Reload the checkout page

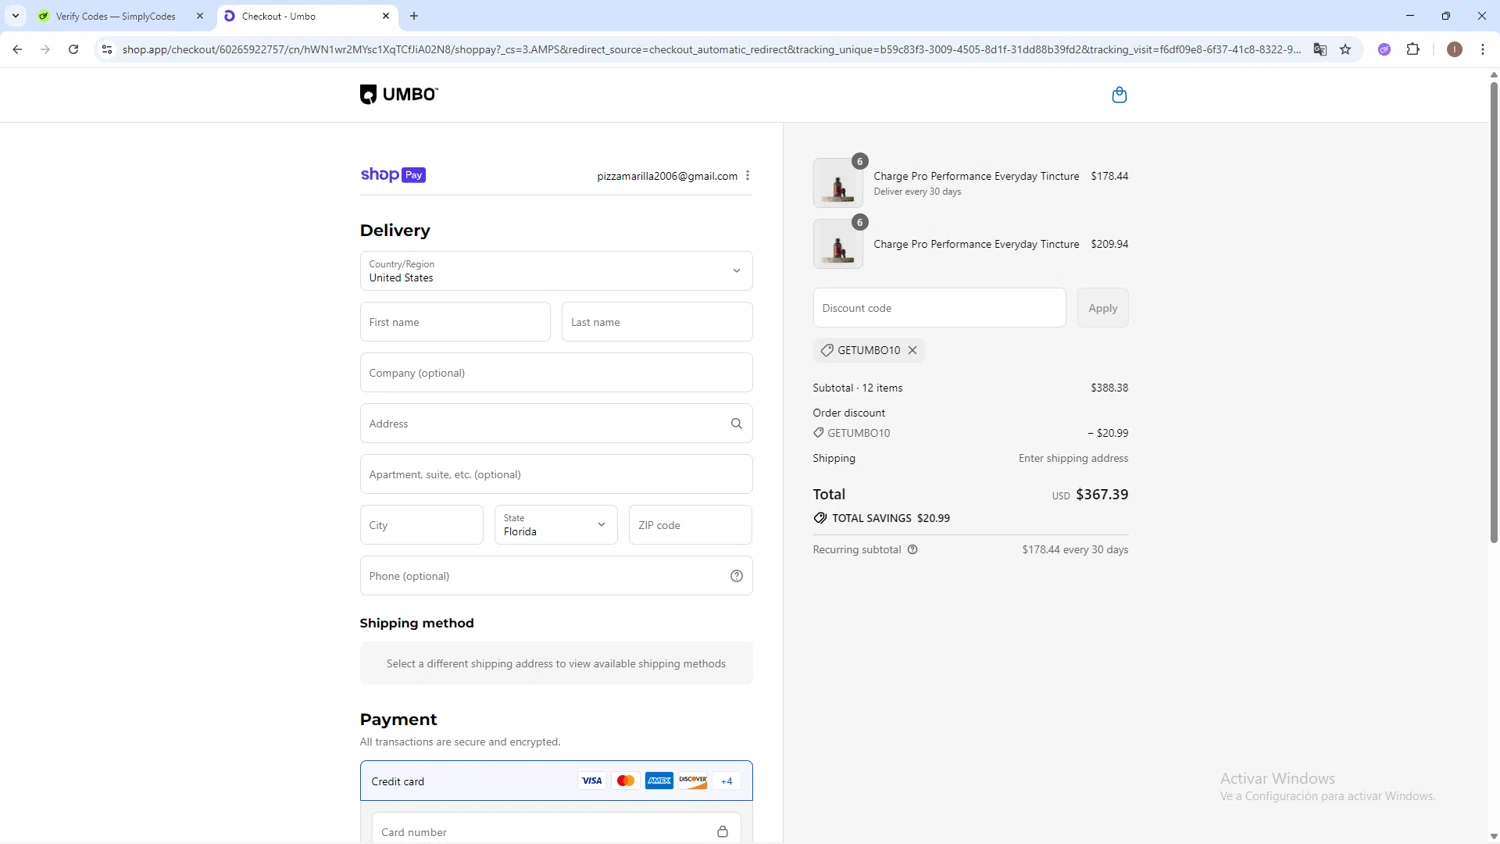click(x=73, y=49)
